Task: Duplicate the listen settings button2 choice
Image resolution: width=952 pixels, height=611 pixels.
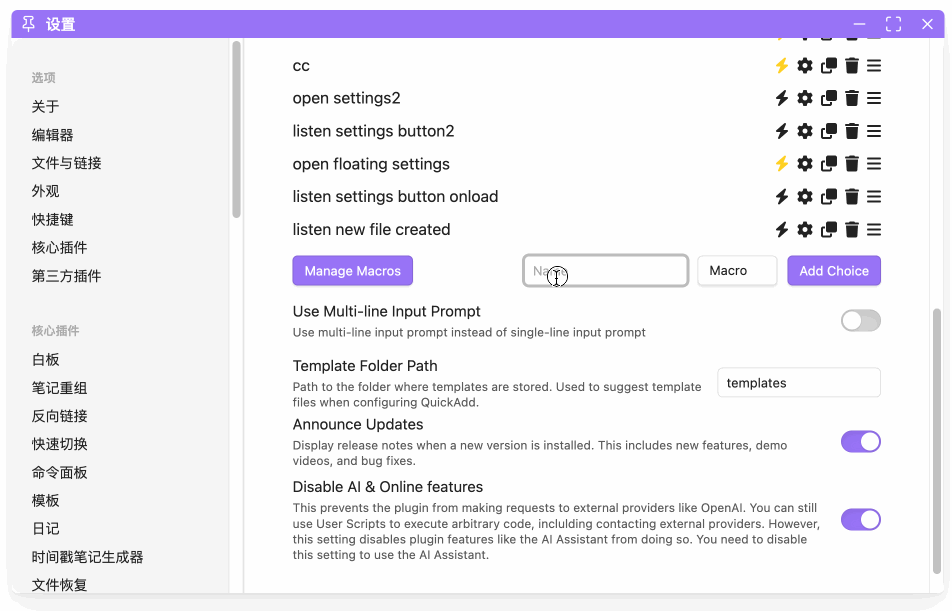Action: [829, 131]
